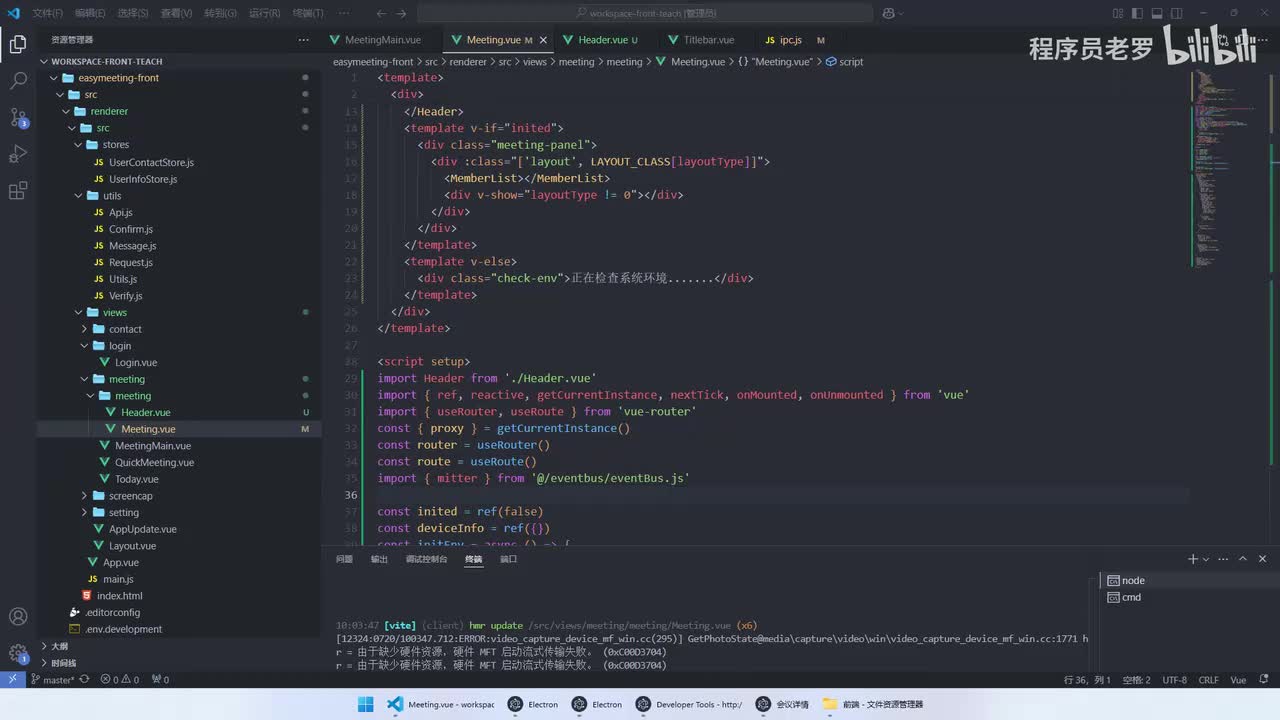1280x720 pixels.
Task: Open the Source Control view
Action: [x=18, y=117]
